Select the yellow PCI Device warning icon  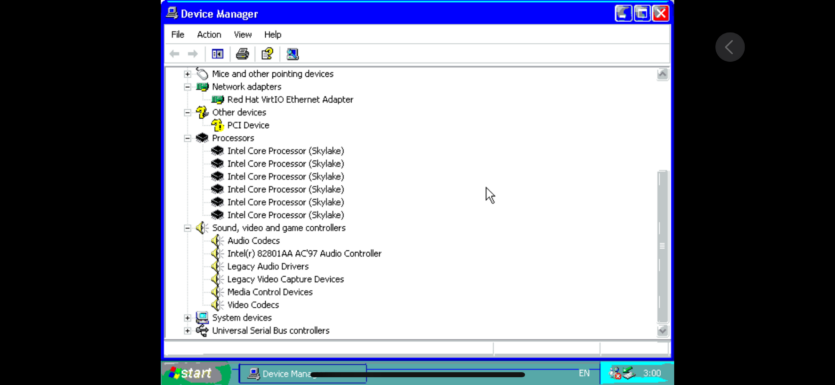(x=217, y=125)
